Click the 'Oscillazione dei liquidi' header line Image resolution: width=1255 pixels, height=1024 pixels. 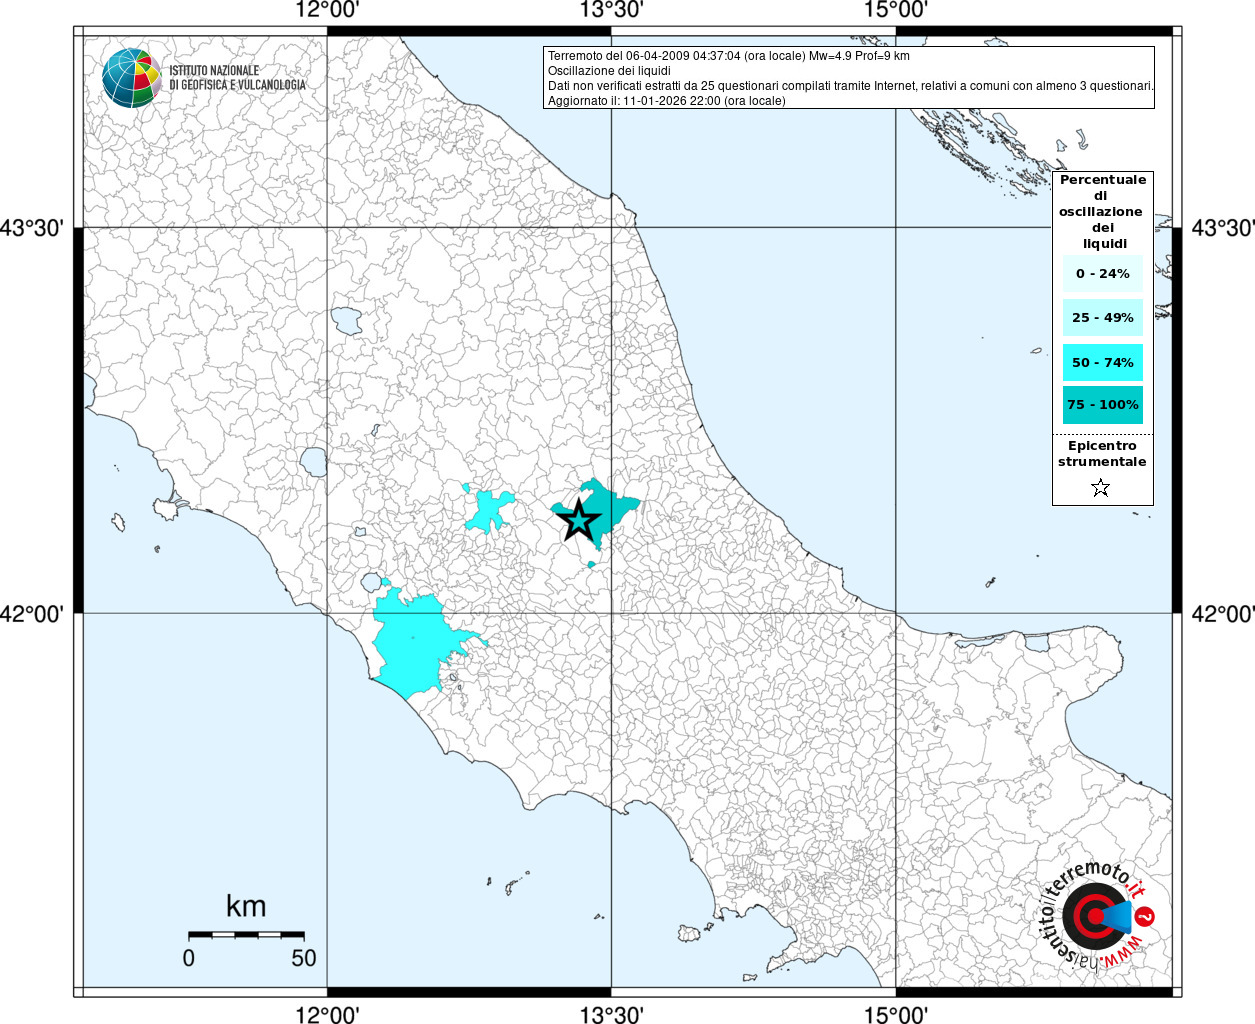pos(609,71)
